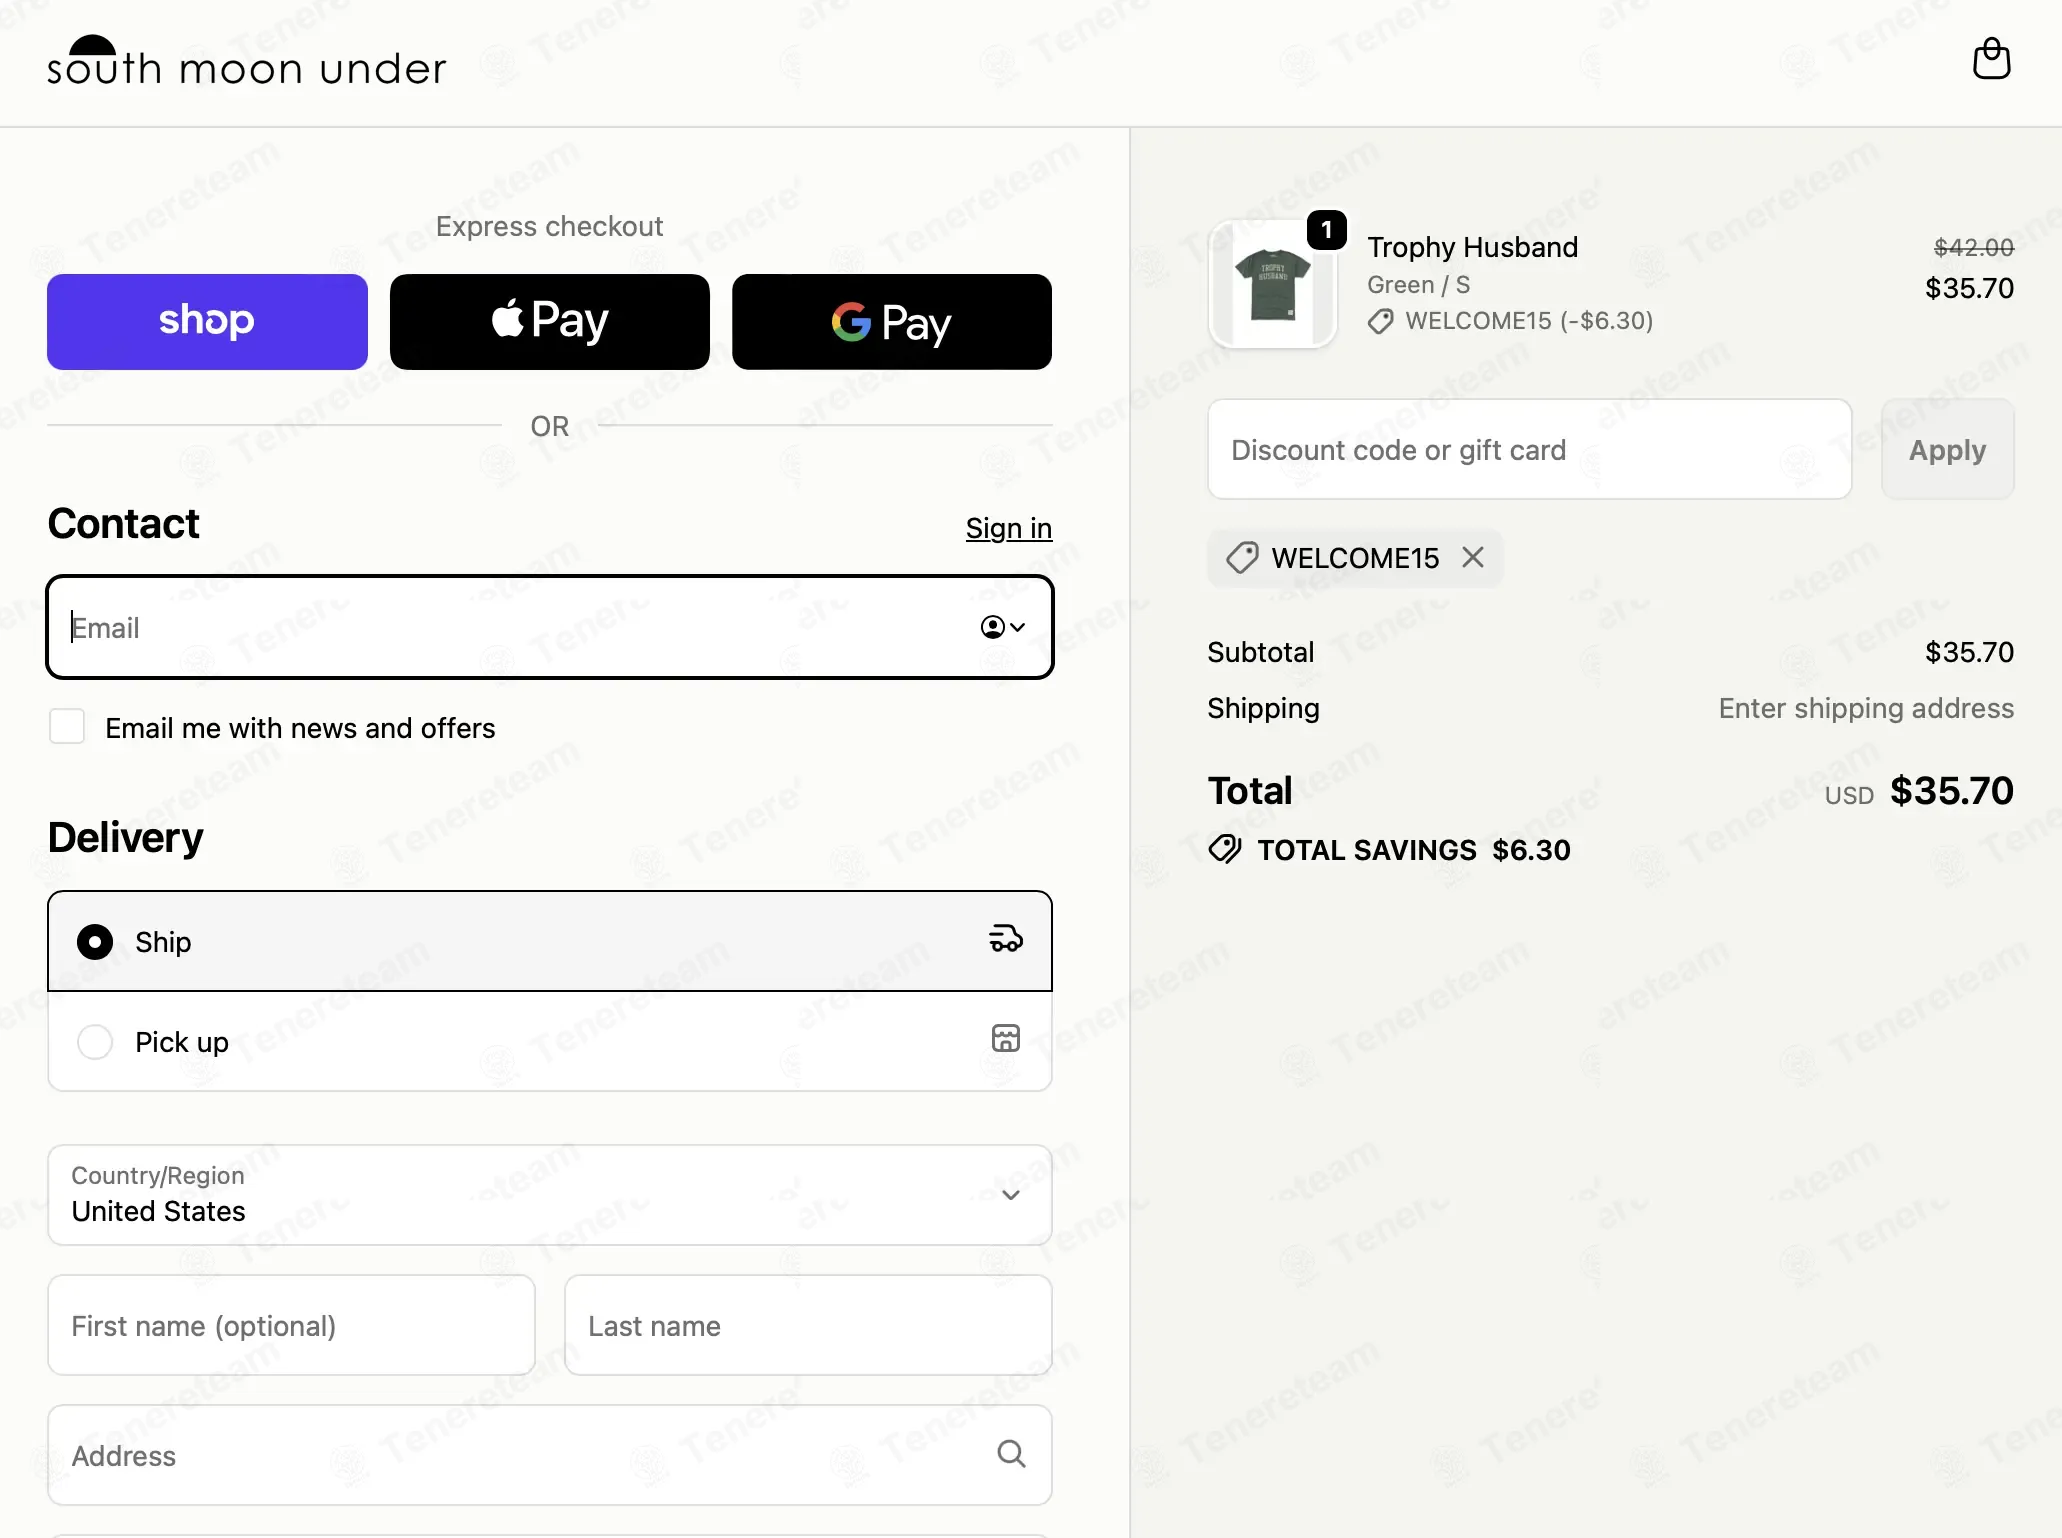This screenshot has width=2062, height=1538.
Task: Click the South Moon Under logo
Action: click(x=247, y=61)
